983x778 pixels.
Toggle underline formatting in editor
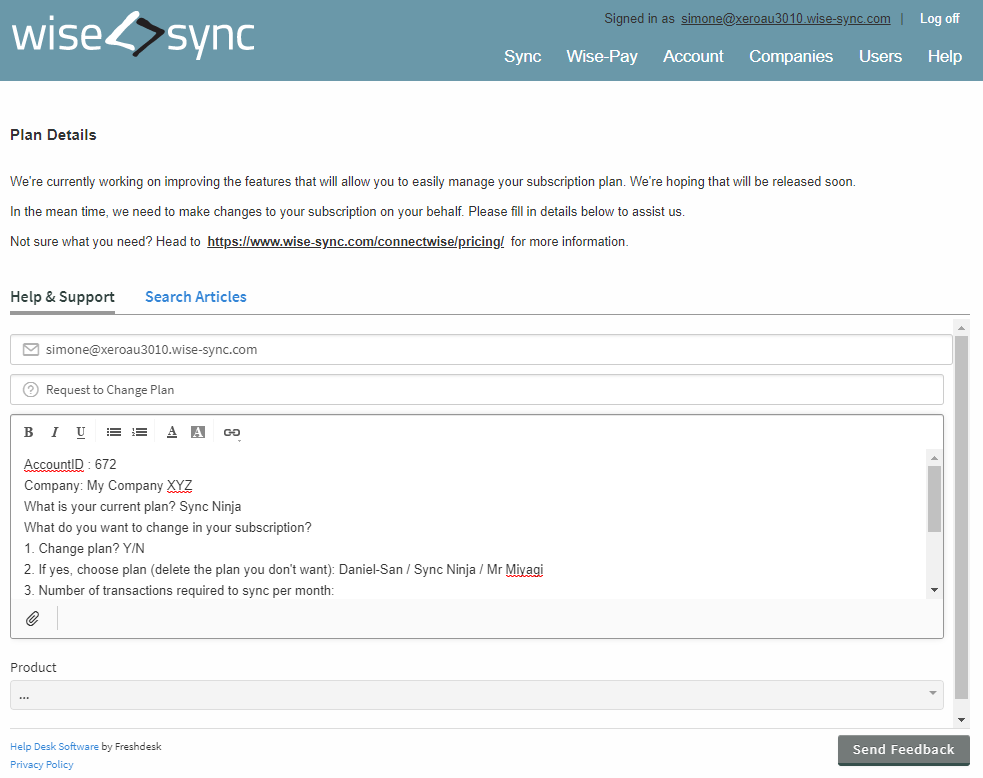tap(80, 432)
